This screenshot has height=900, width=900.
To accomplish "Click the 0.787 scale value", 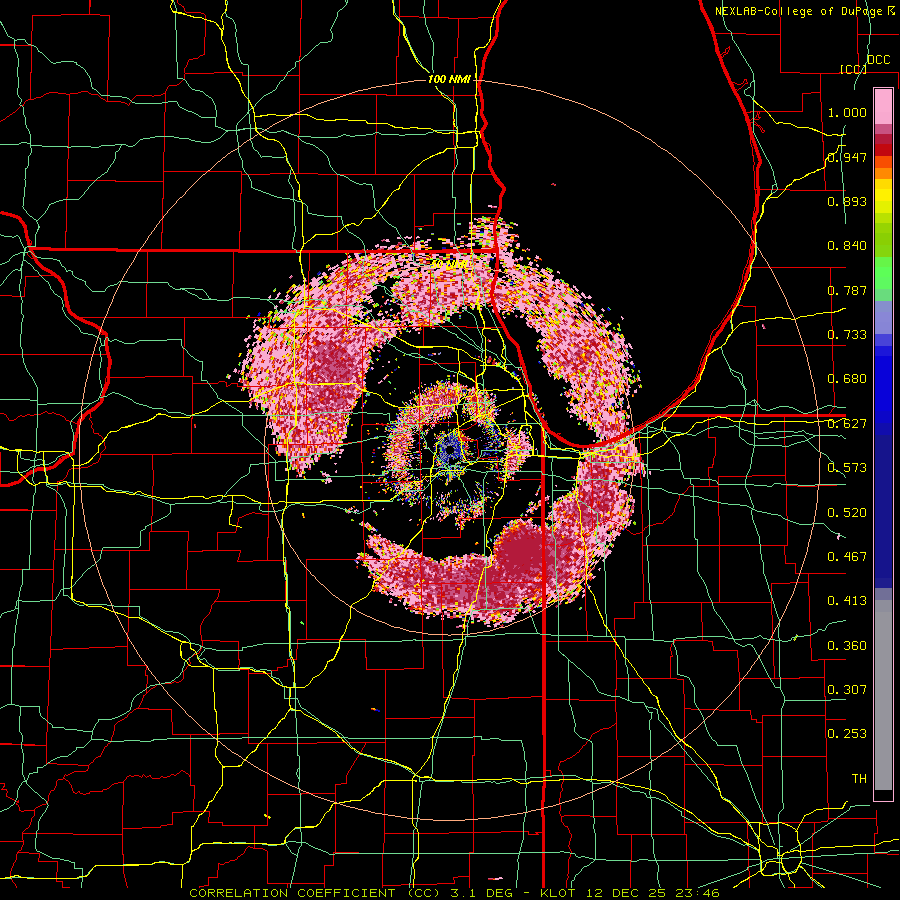I will click(847, 290).
